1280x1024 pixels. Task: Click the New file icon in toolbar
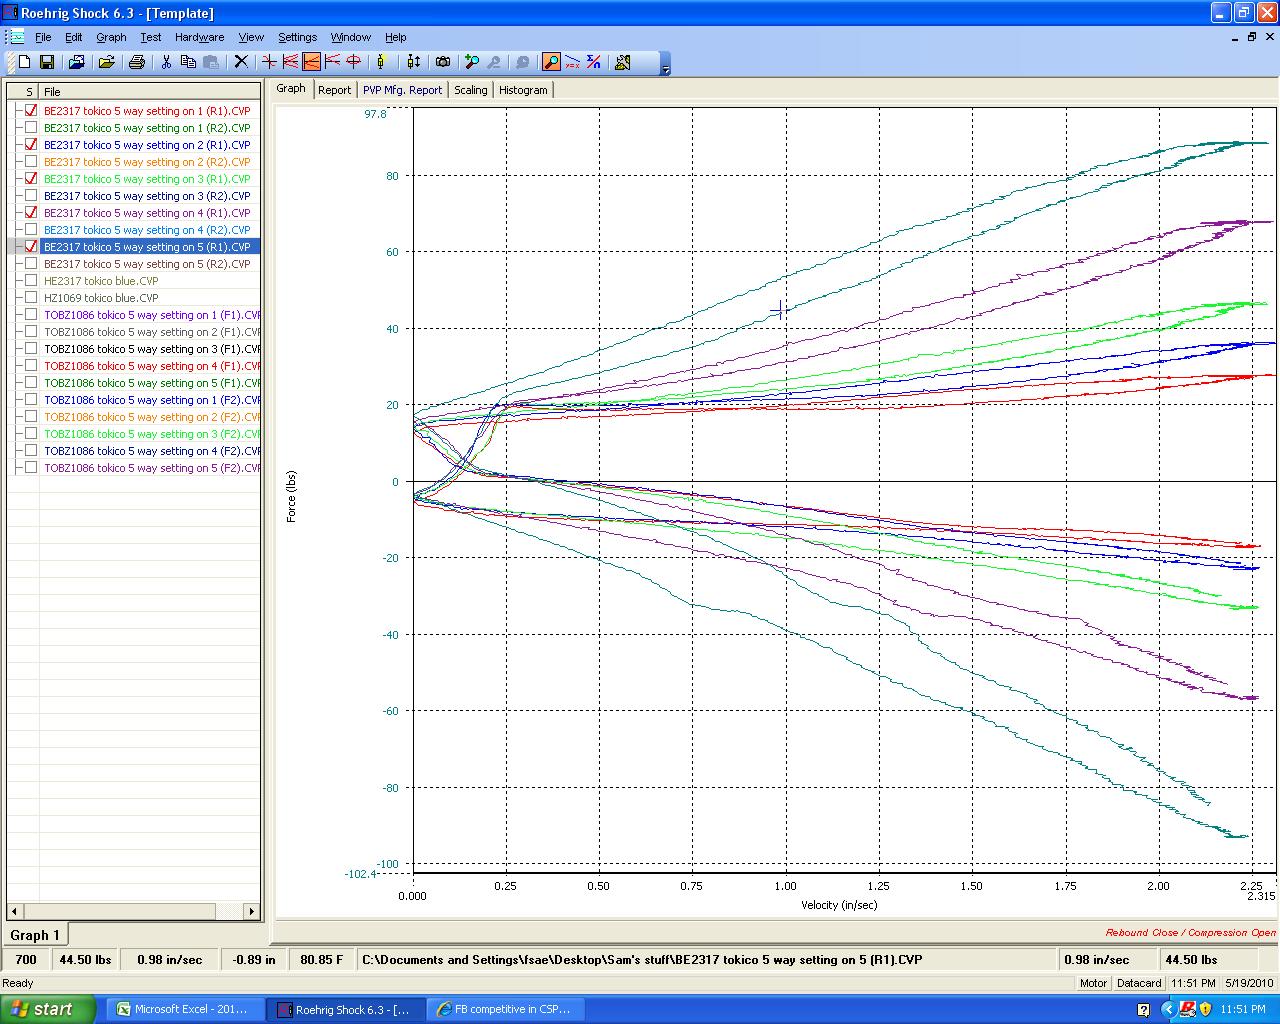click(25, 62)
